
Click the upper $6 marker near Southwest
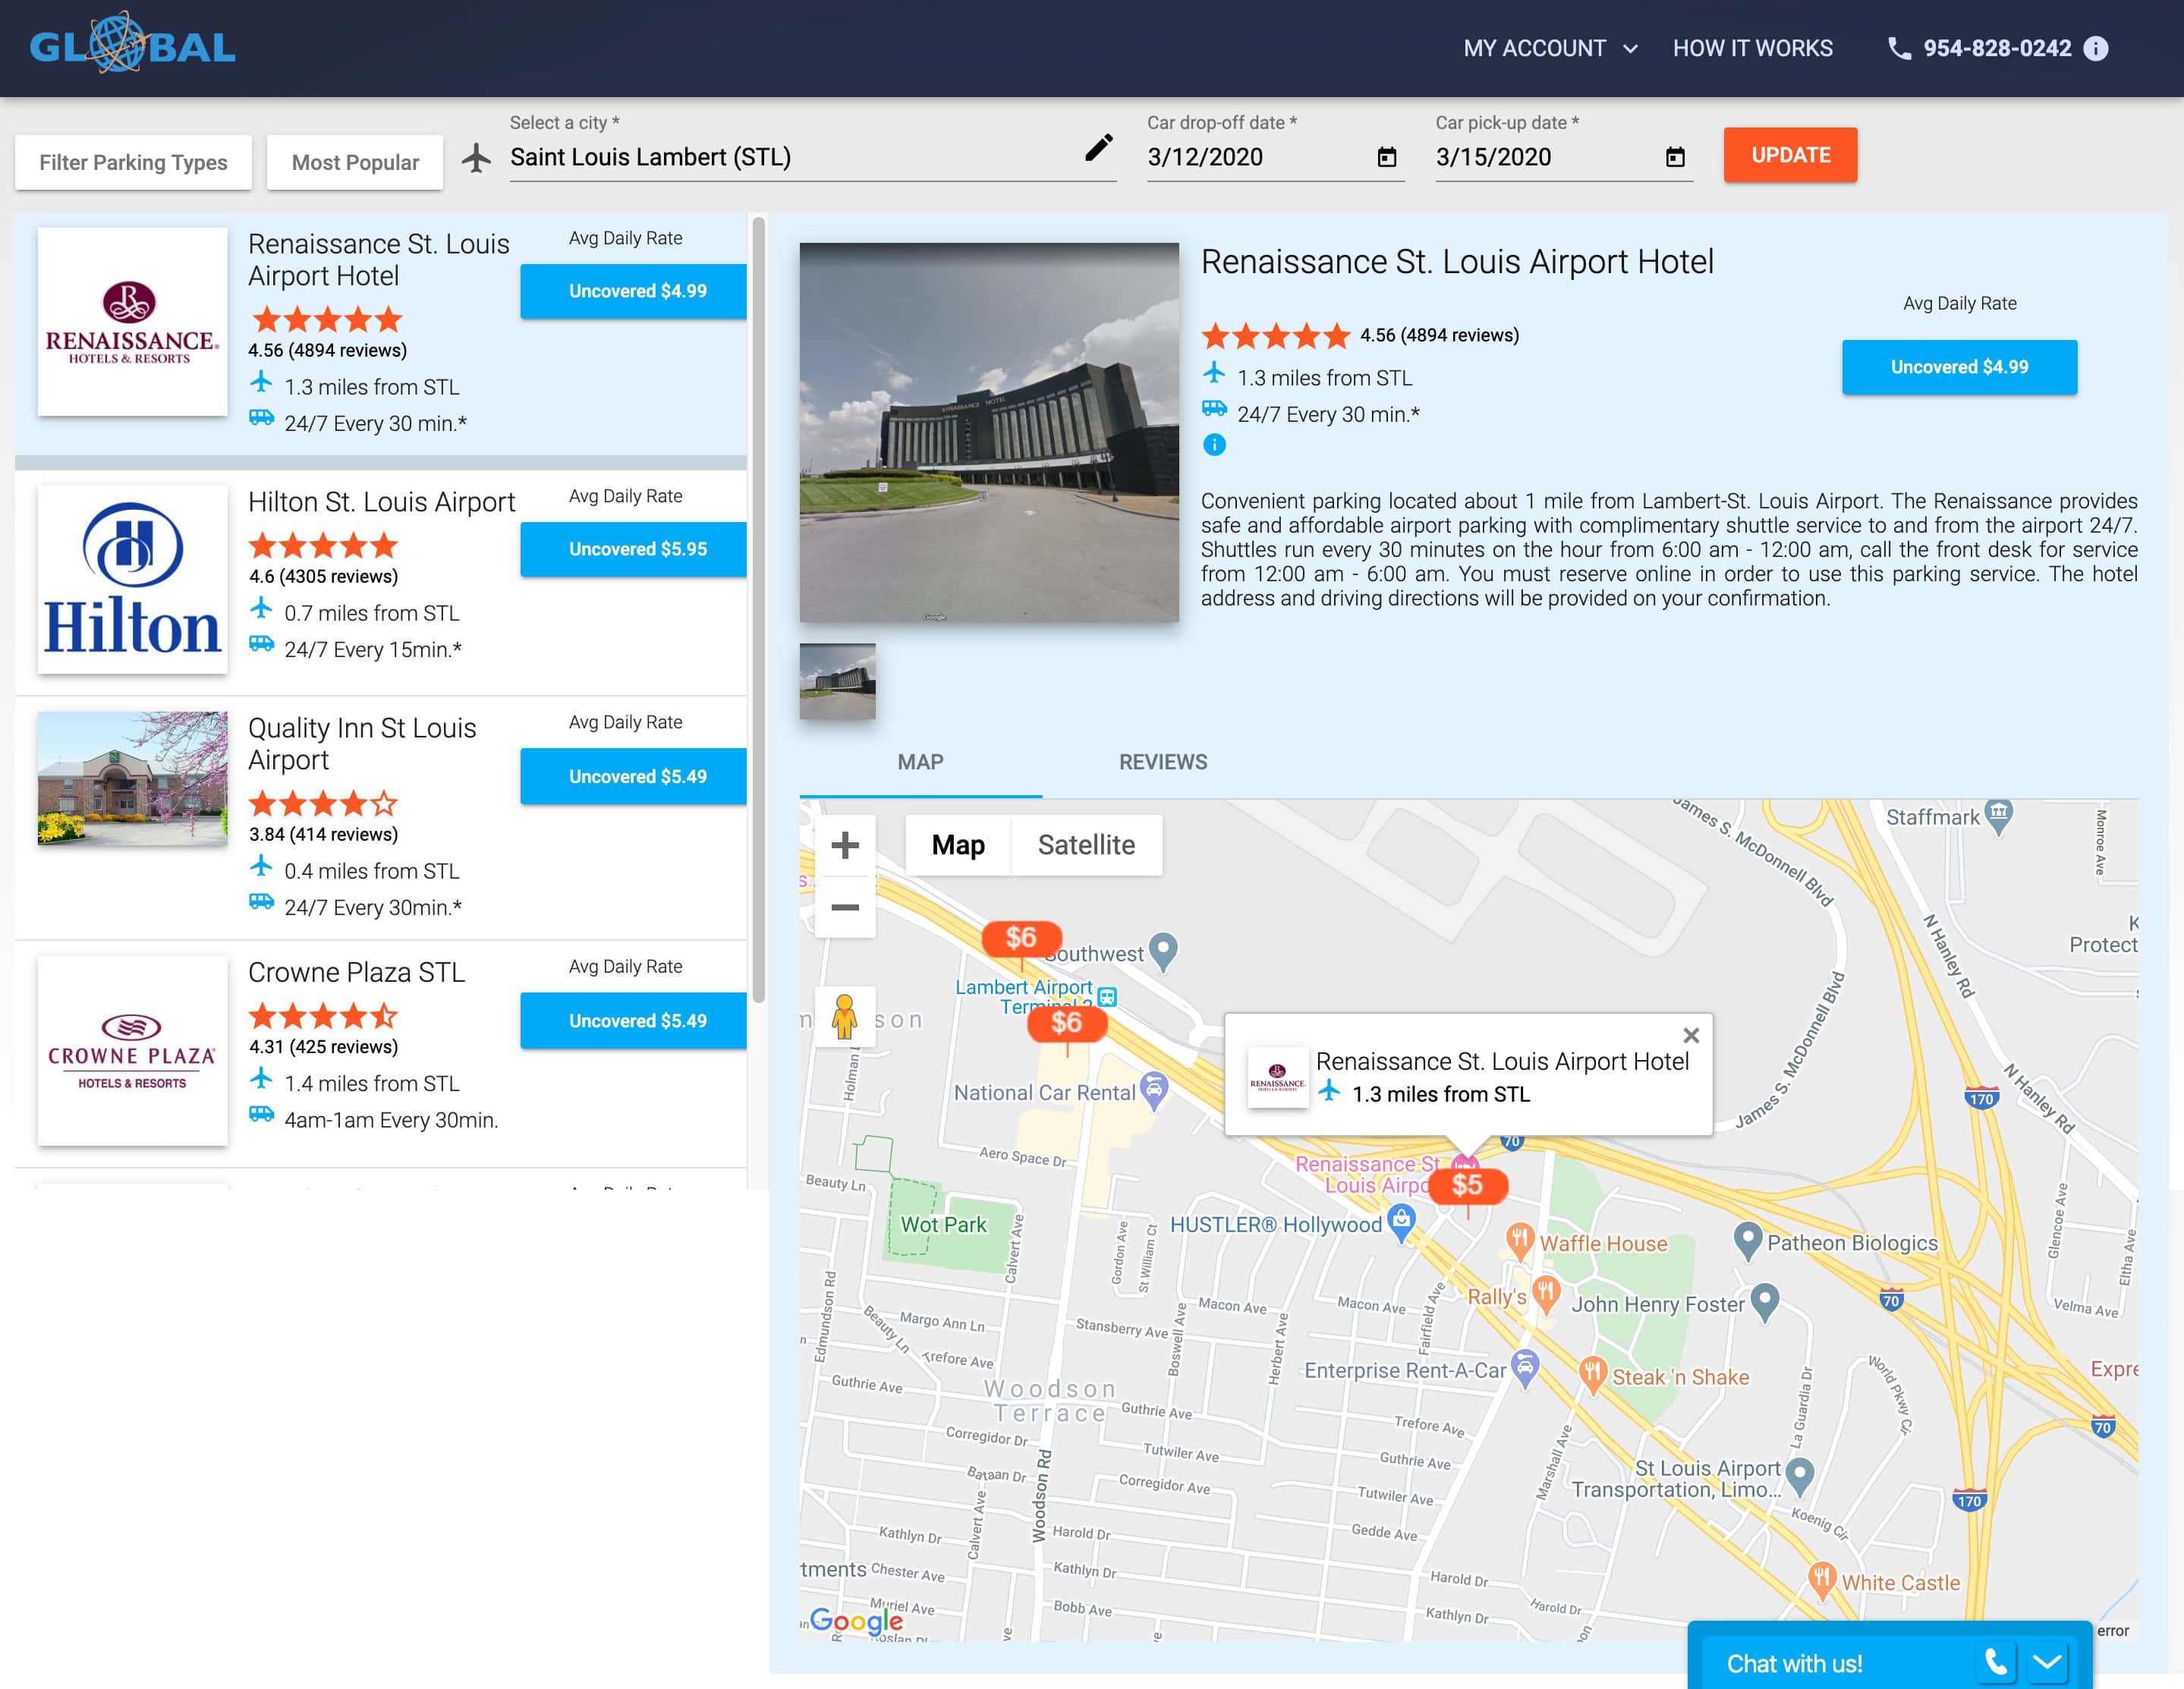coord(1020,938)
